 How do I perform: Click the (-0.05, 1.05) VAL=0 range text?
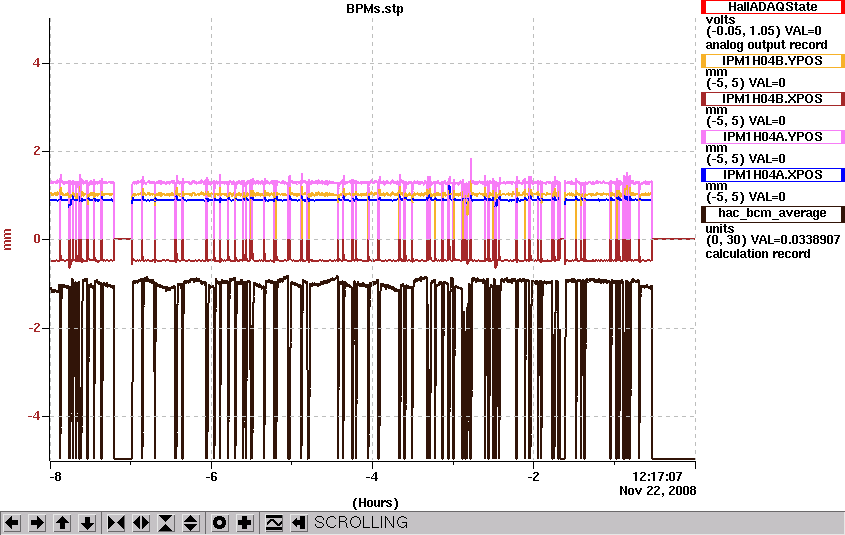(764, 31)
